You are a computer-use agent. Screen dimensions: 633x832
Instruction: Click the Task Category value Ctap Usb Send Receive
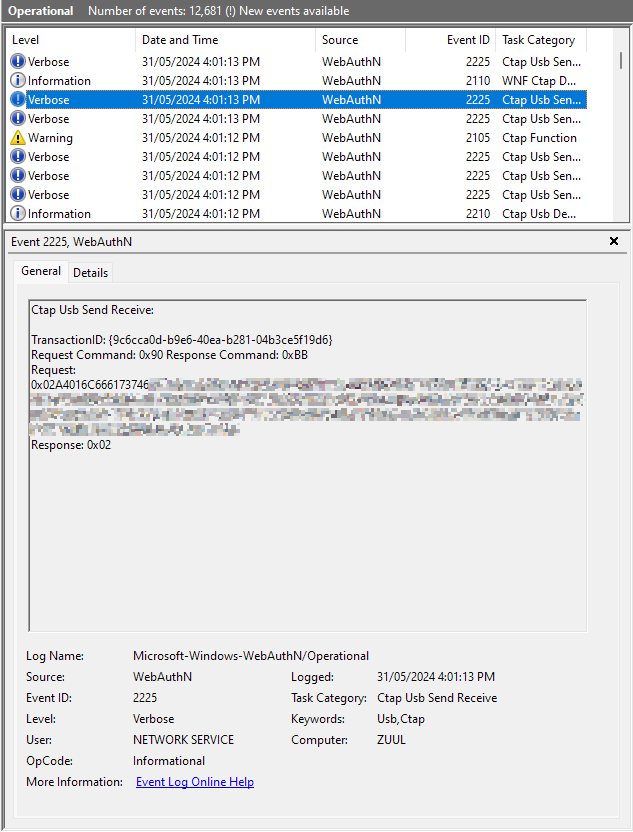pos(437,698)
